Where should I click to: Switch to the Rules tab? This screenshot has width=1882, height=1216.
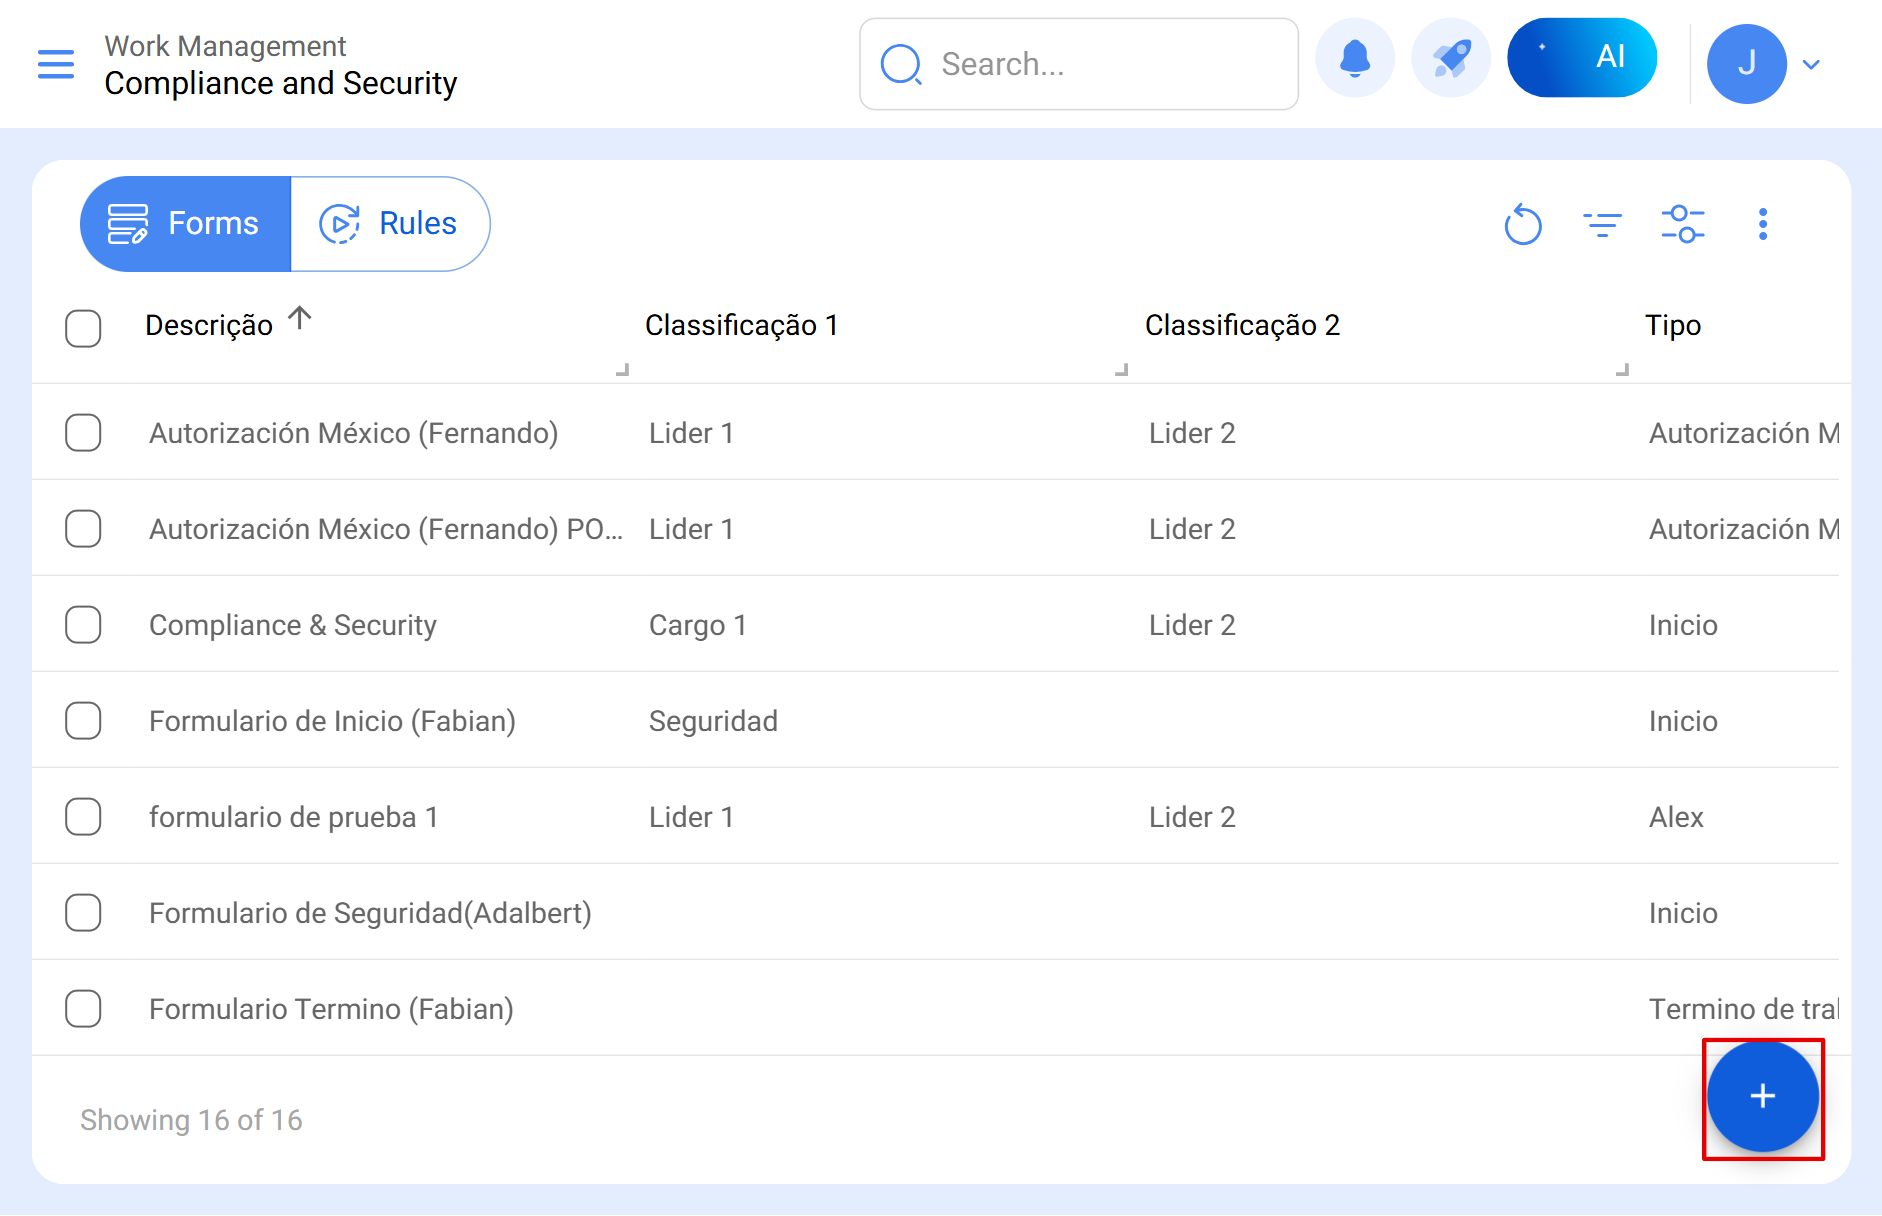(x=389, y=224)
